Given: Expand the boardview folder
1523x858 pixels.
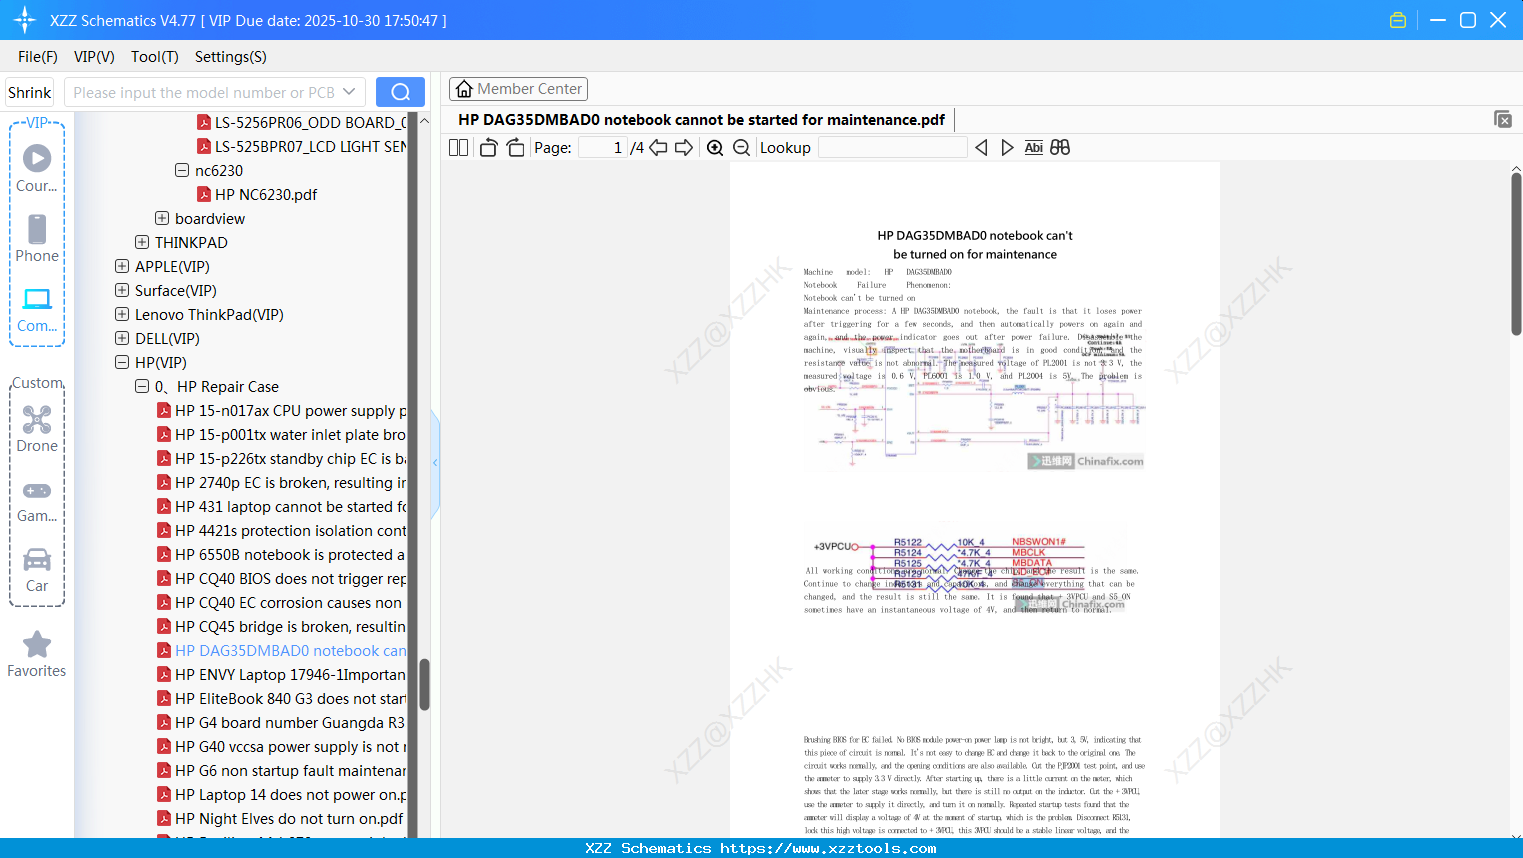Looking at the screenshot, I should tap(162, 218).
